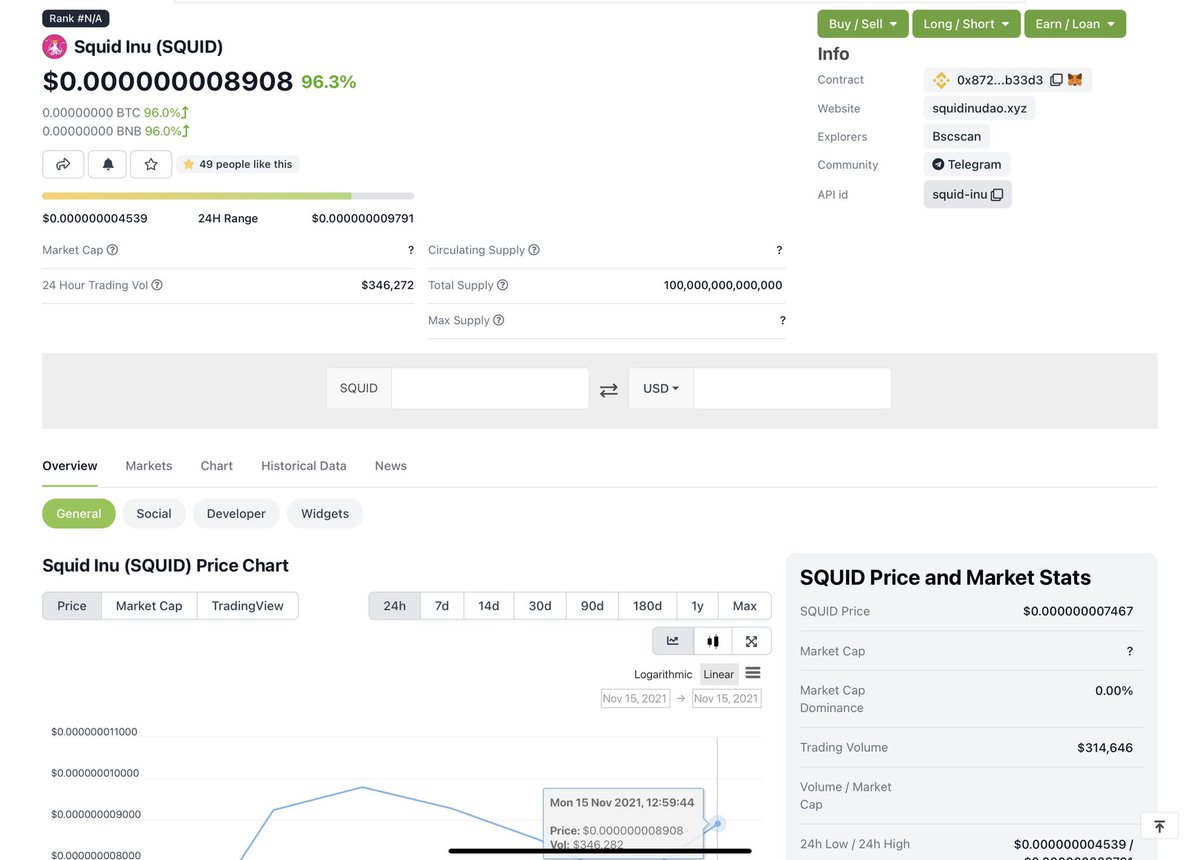This screenshot has width=1200, height=860.
Task: Switch to TradingView chart mode
Action: coord(248,606)
